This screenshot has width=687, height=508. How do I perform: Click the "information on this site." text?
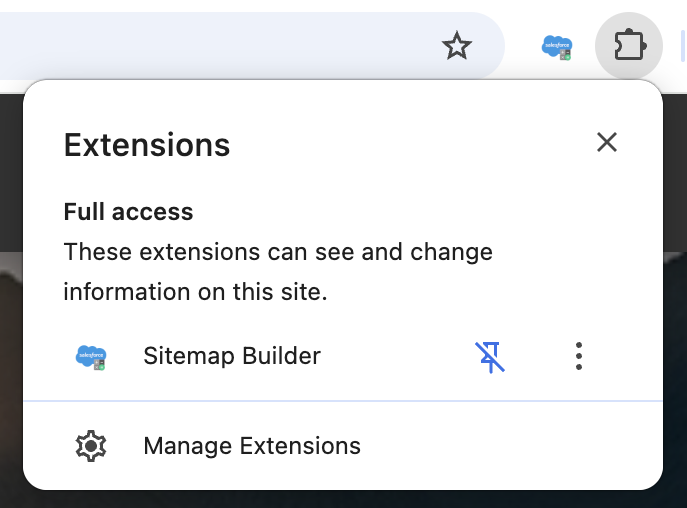[195, 292]
